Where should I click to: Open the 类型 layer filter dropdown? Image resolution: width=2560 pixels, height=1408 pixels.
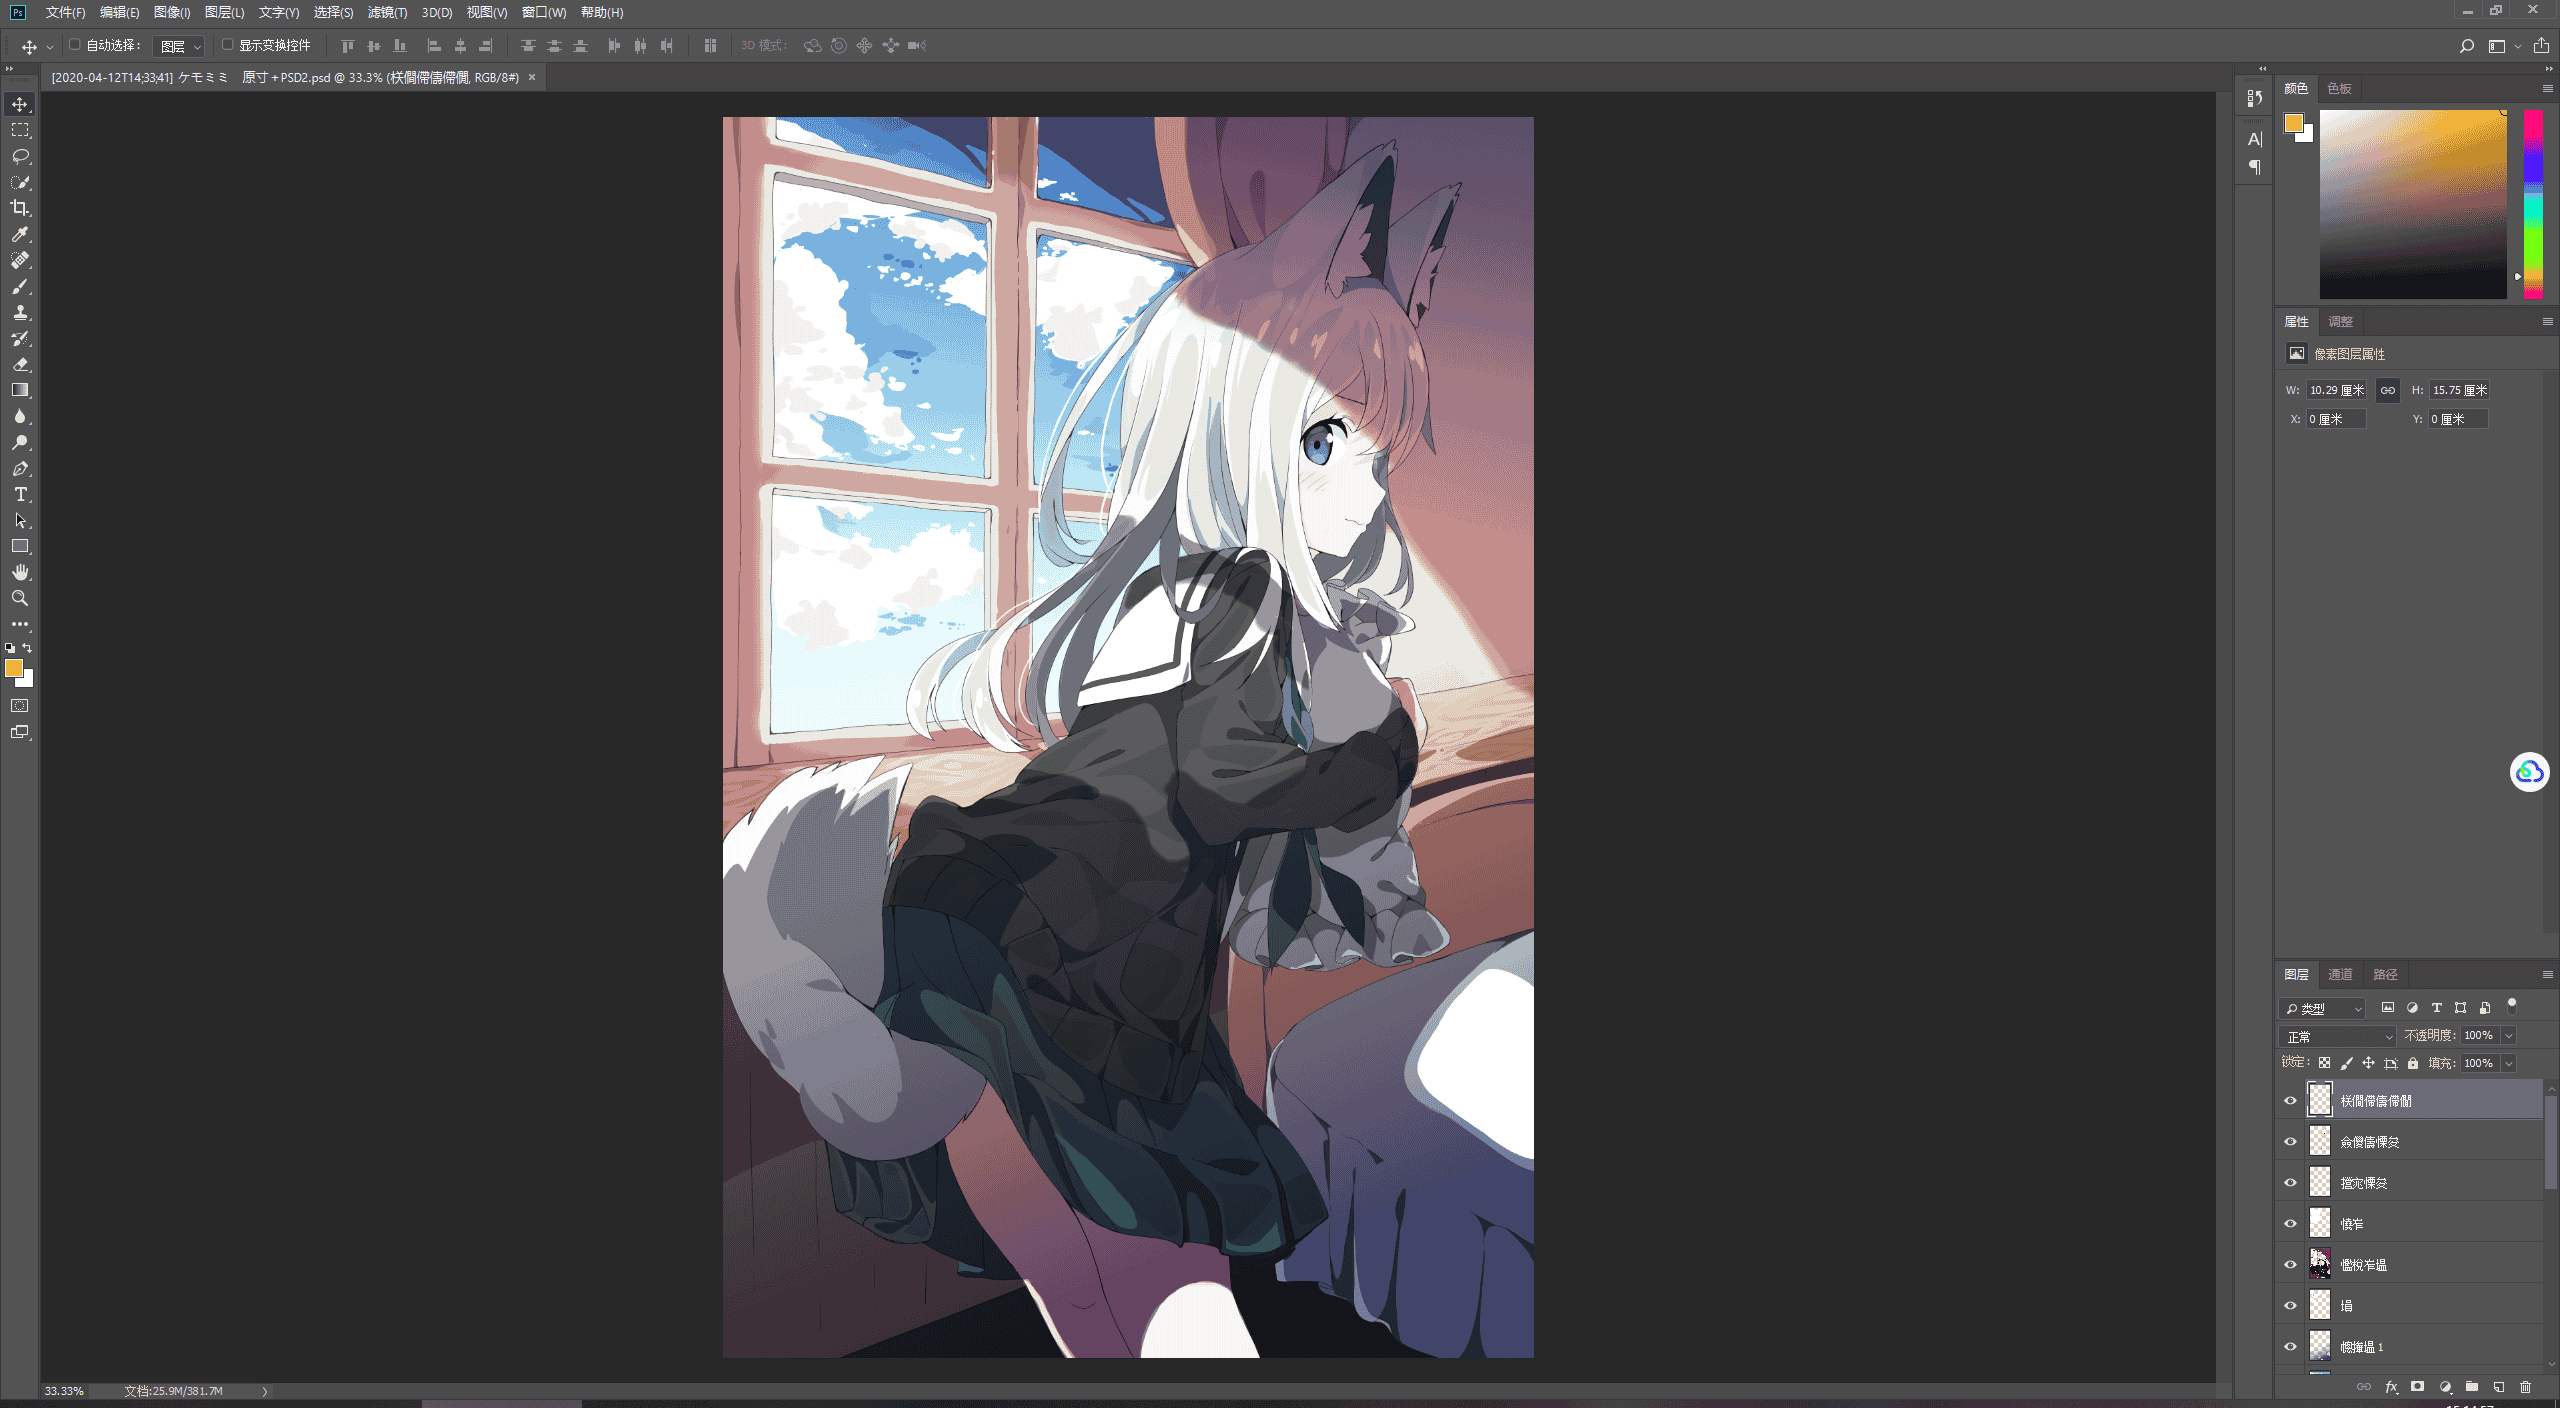(2323, 1008)
